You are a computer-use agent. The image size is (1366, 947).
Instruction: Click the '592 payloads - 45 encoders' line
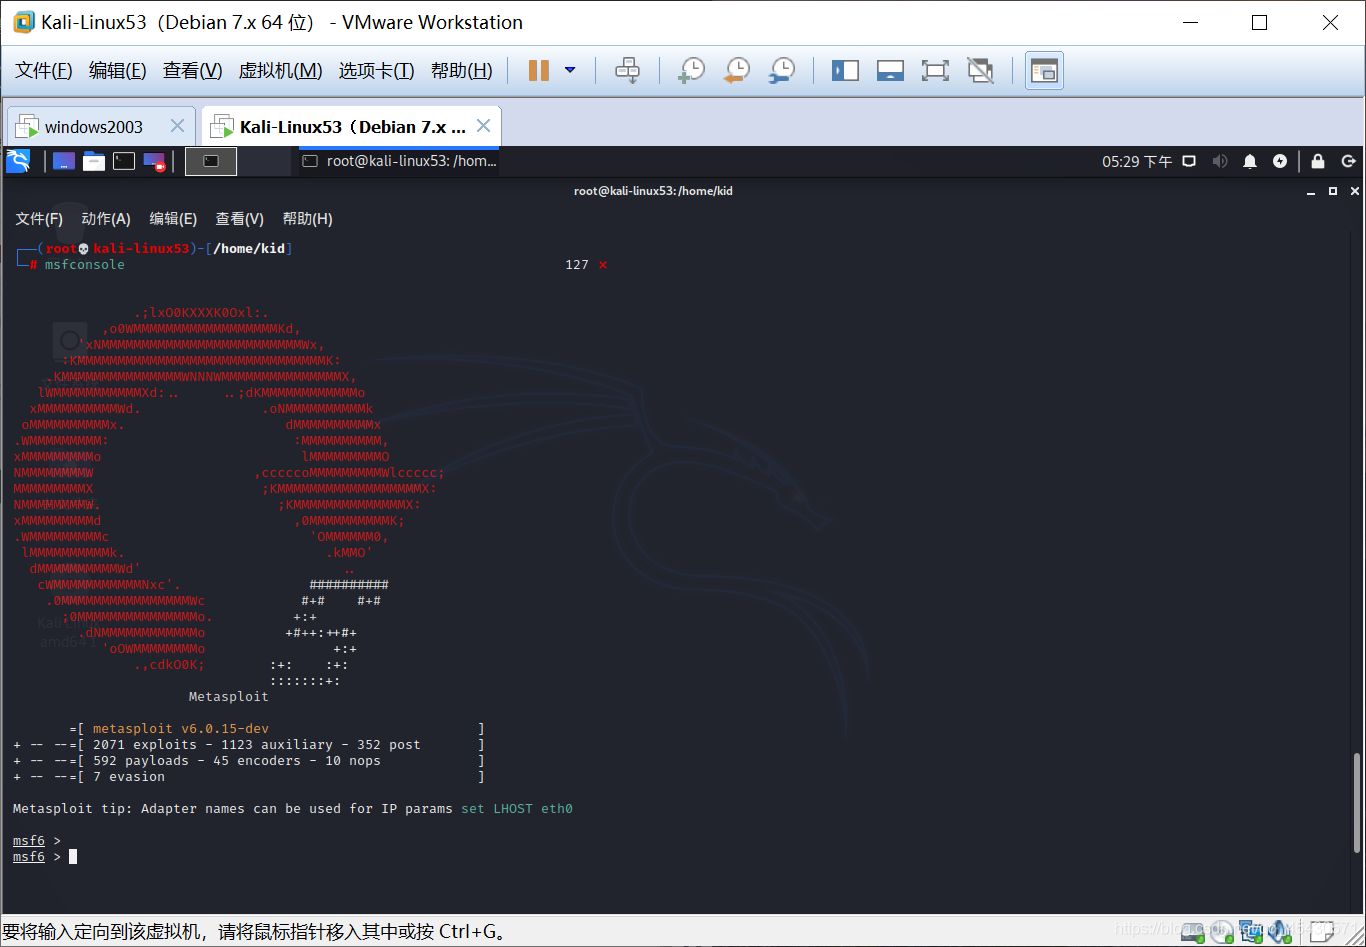coord(237,761)
